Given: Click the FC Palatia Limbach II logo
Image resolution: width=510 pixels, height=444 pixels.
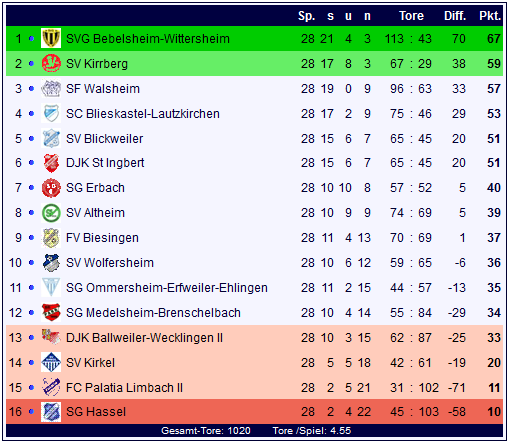Looking at the screenshot, I should pos(51,387).
